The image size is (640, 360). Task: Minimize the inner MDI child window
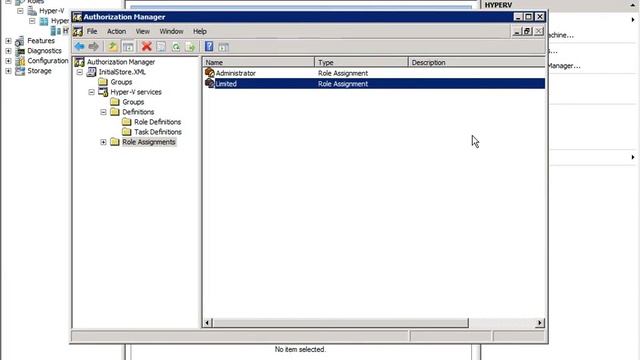pos(517,31)
